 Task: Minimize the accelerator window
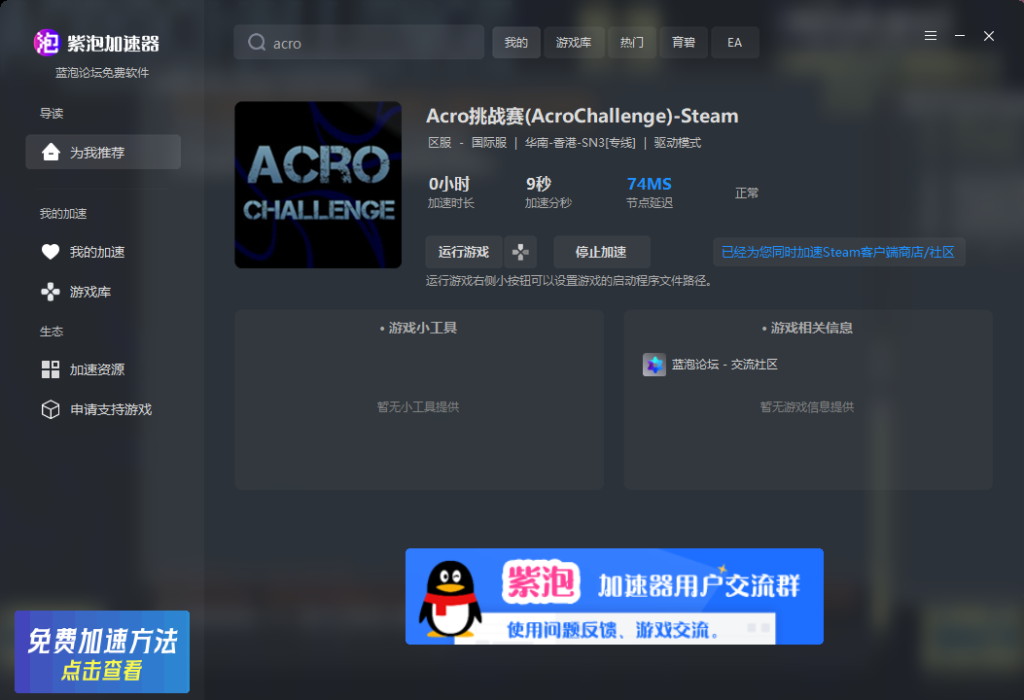(959, 36)
